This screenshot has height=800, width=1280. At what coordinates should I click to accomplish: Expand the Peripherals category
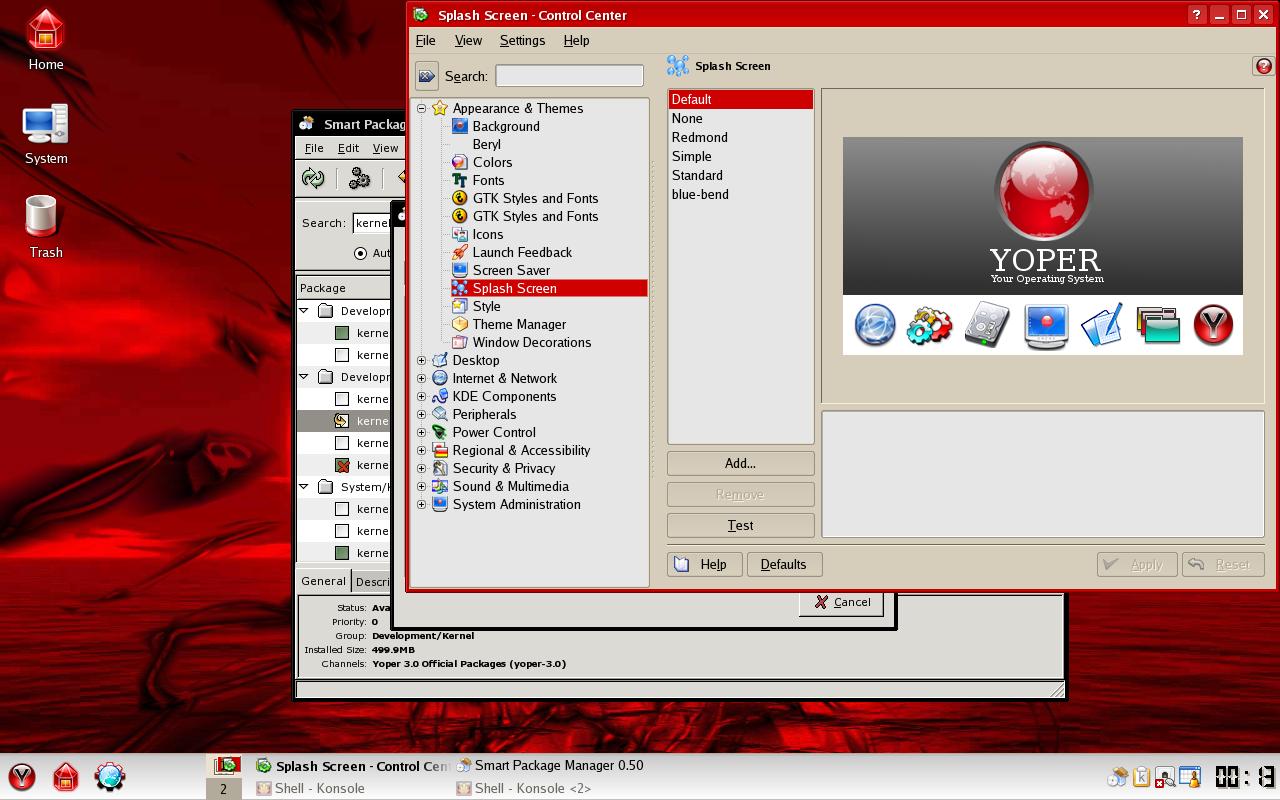click(x=422, y=414)
